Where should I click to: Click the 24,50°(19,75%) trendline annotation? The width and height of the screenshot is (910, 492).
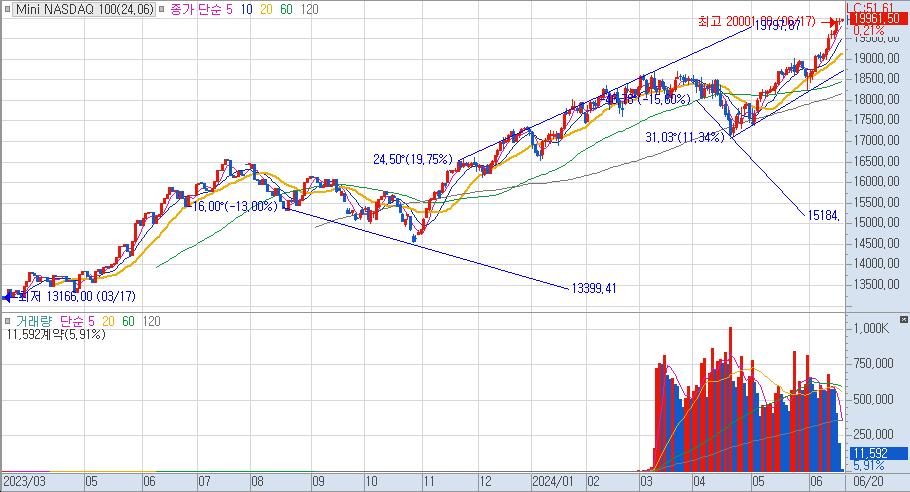[x=413, y=159]
